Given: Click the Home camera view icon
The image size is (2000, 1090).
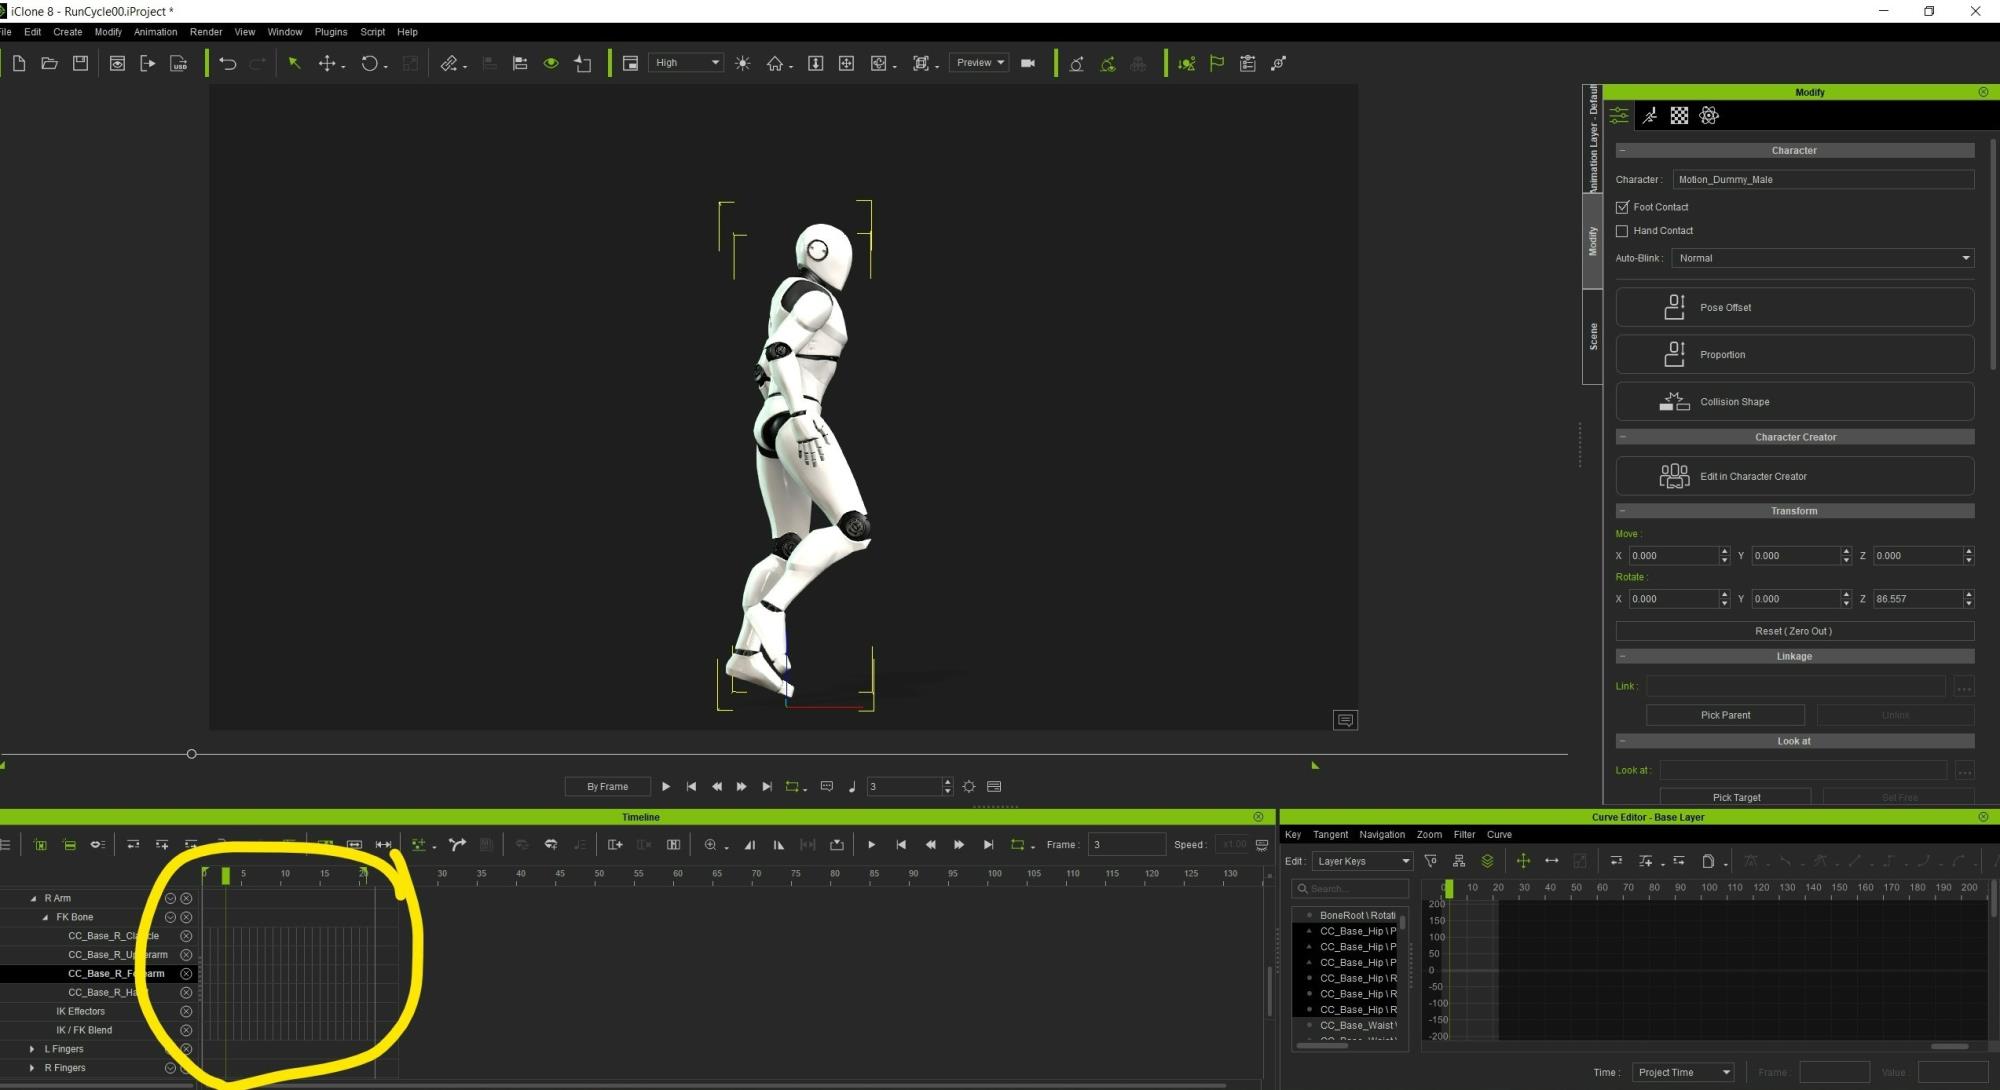Looking at the screenshot, I should click(775, 63).
